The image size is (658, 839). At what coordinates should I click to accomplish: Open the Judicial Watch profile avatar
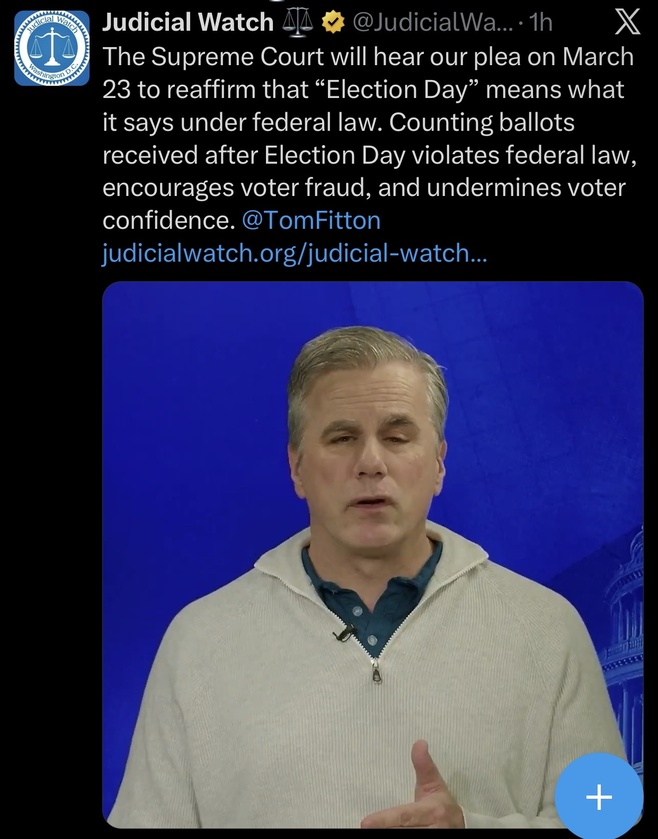[x=52, y=47]
